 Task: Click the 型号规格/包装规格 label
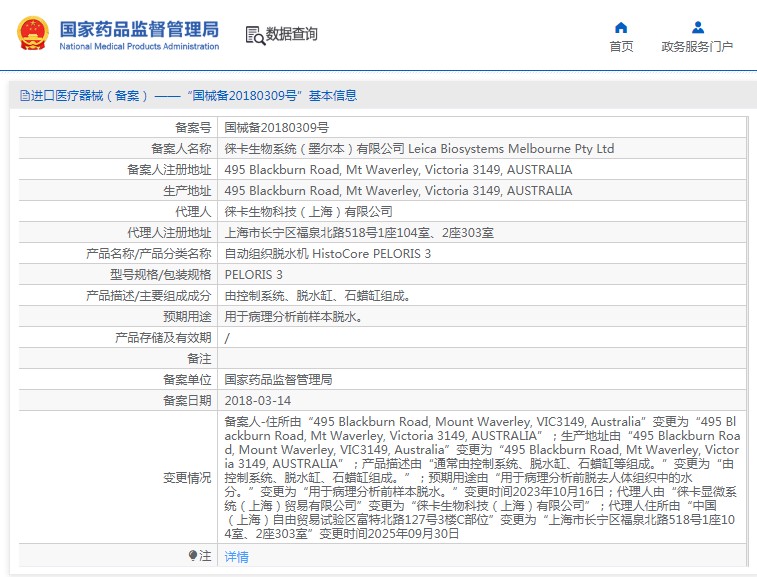point(161,275)
